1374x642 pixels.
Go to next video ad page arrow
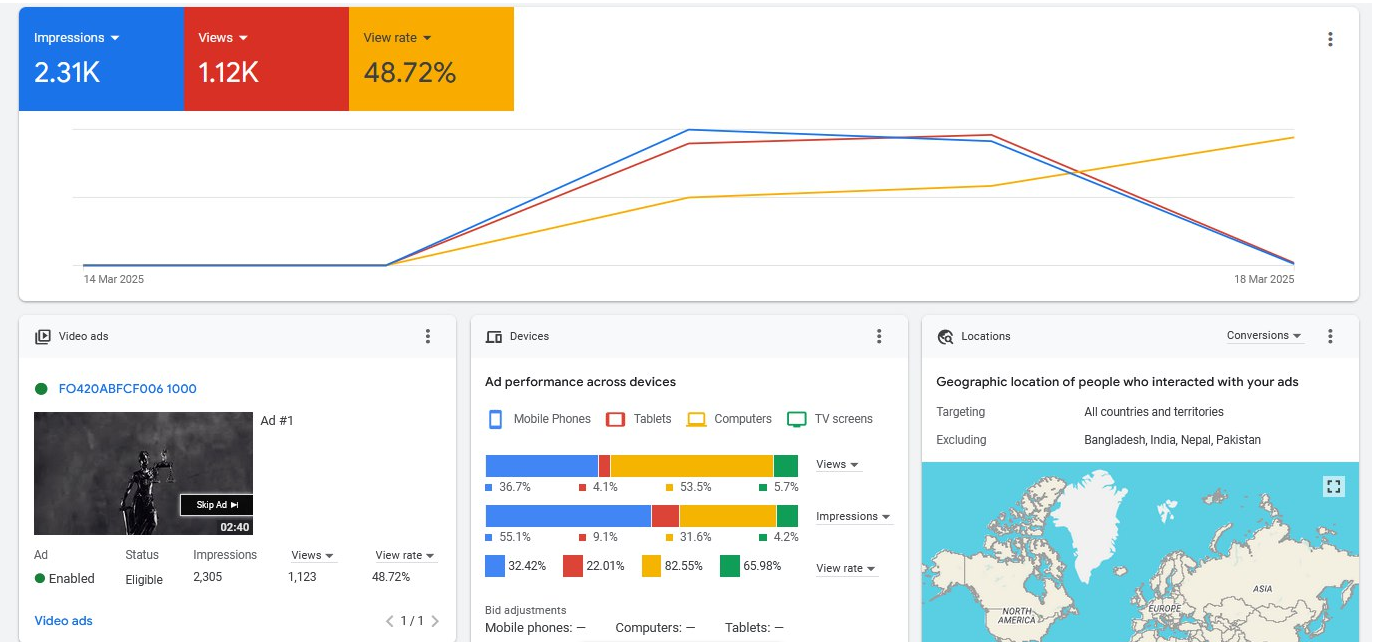(x=435, y=621)
